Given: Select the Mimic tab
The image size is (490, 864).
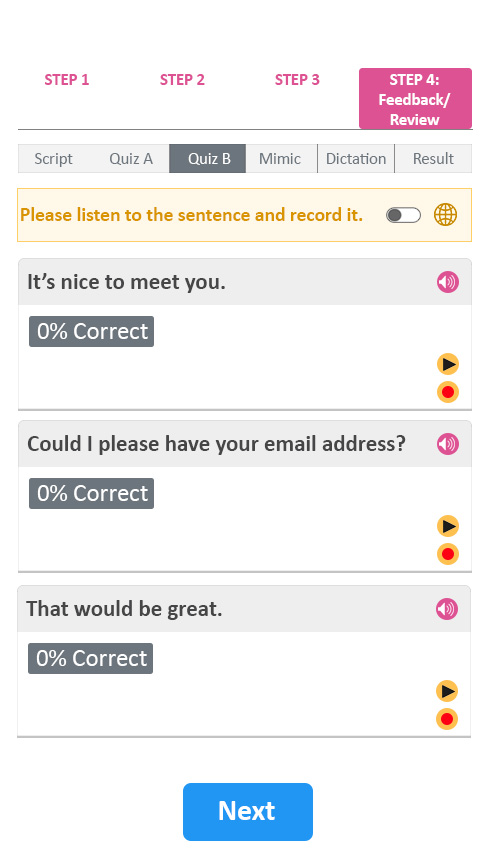Looking at the screenshot, I should tap(281, 159).
